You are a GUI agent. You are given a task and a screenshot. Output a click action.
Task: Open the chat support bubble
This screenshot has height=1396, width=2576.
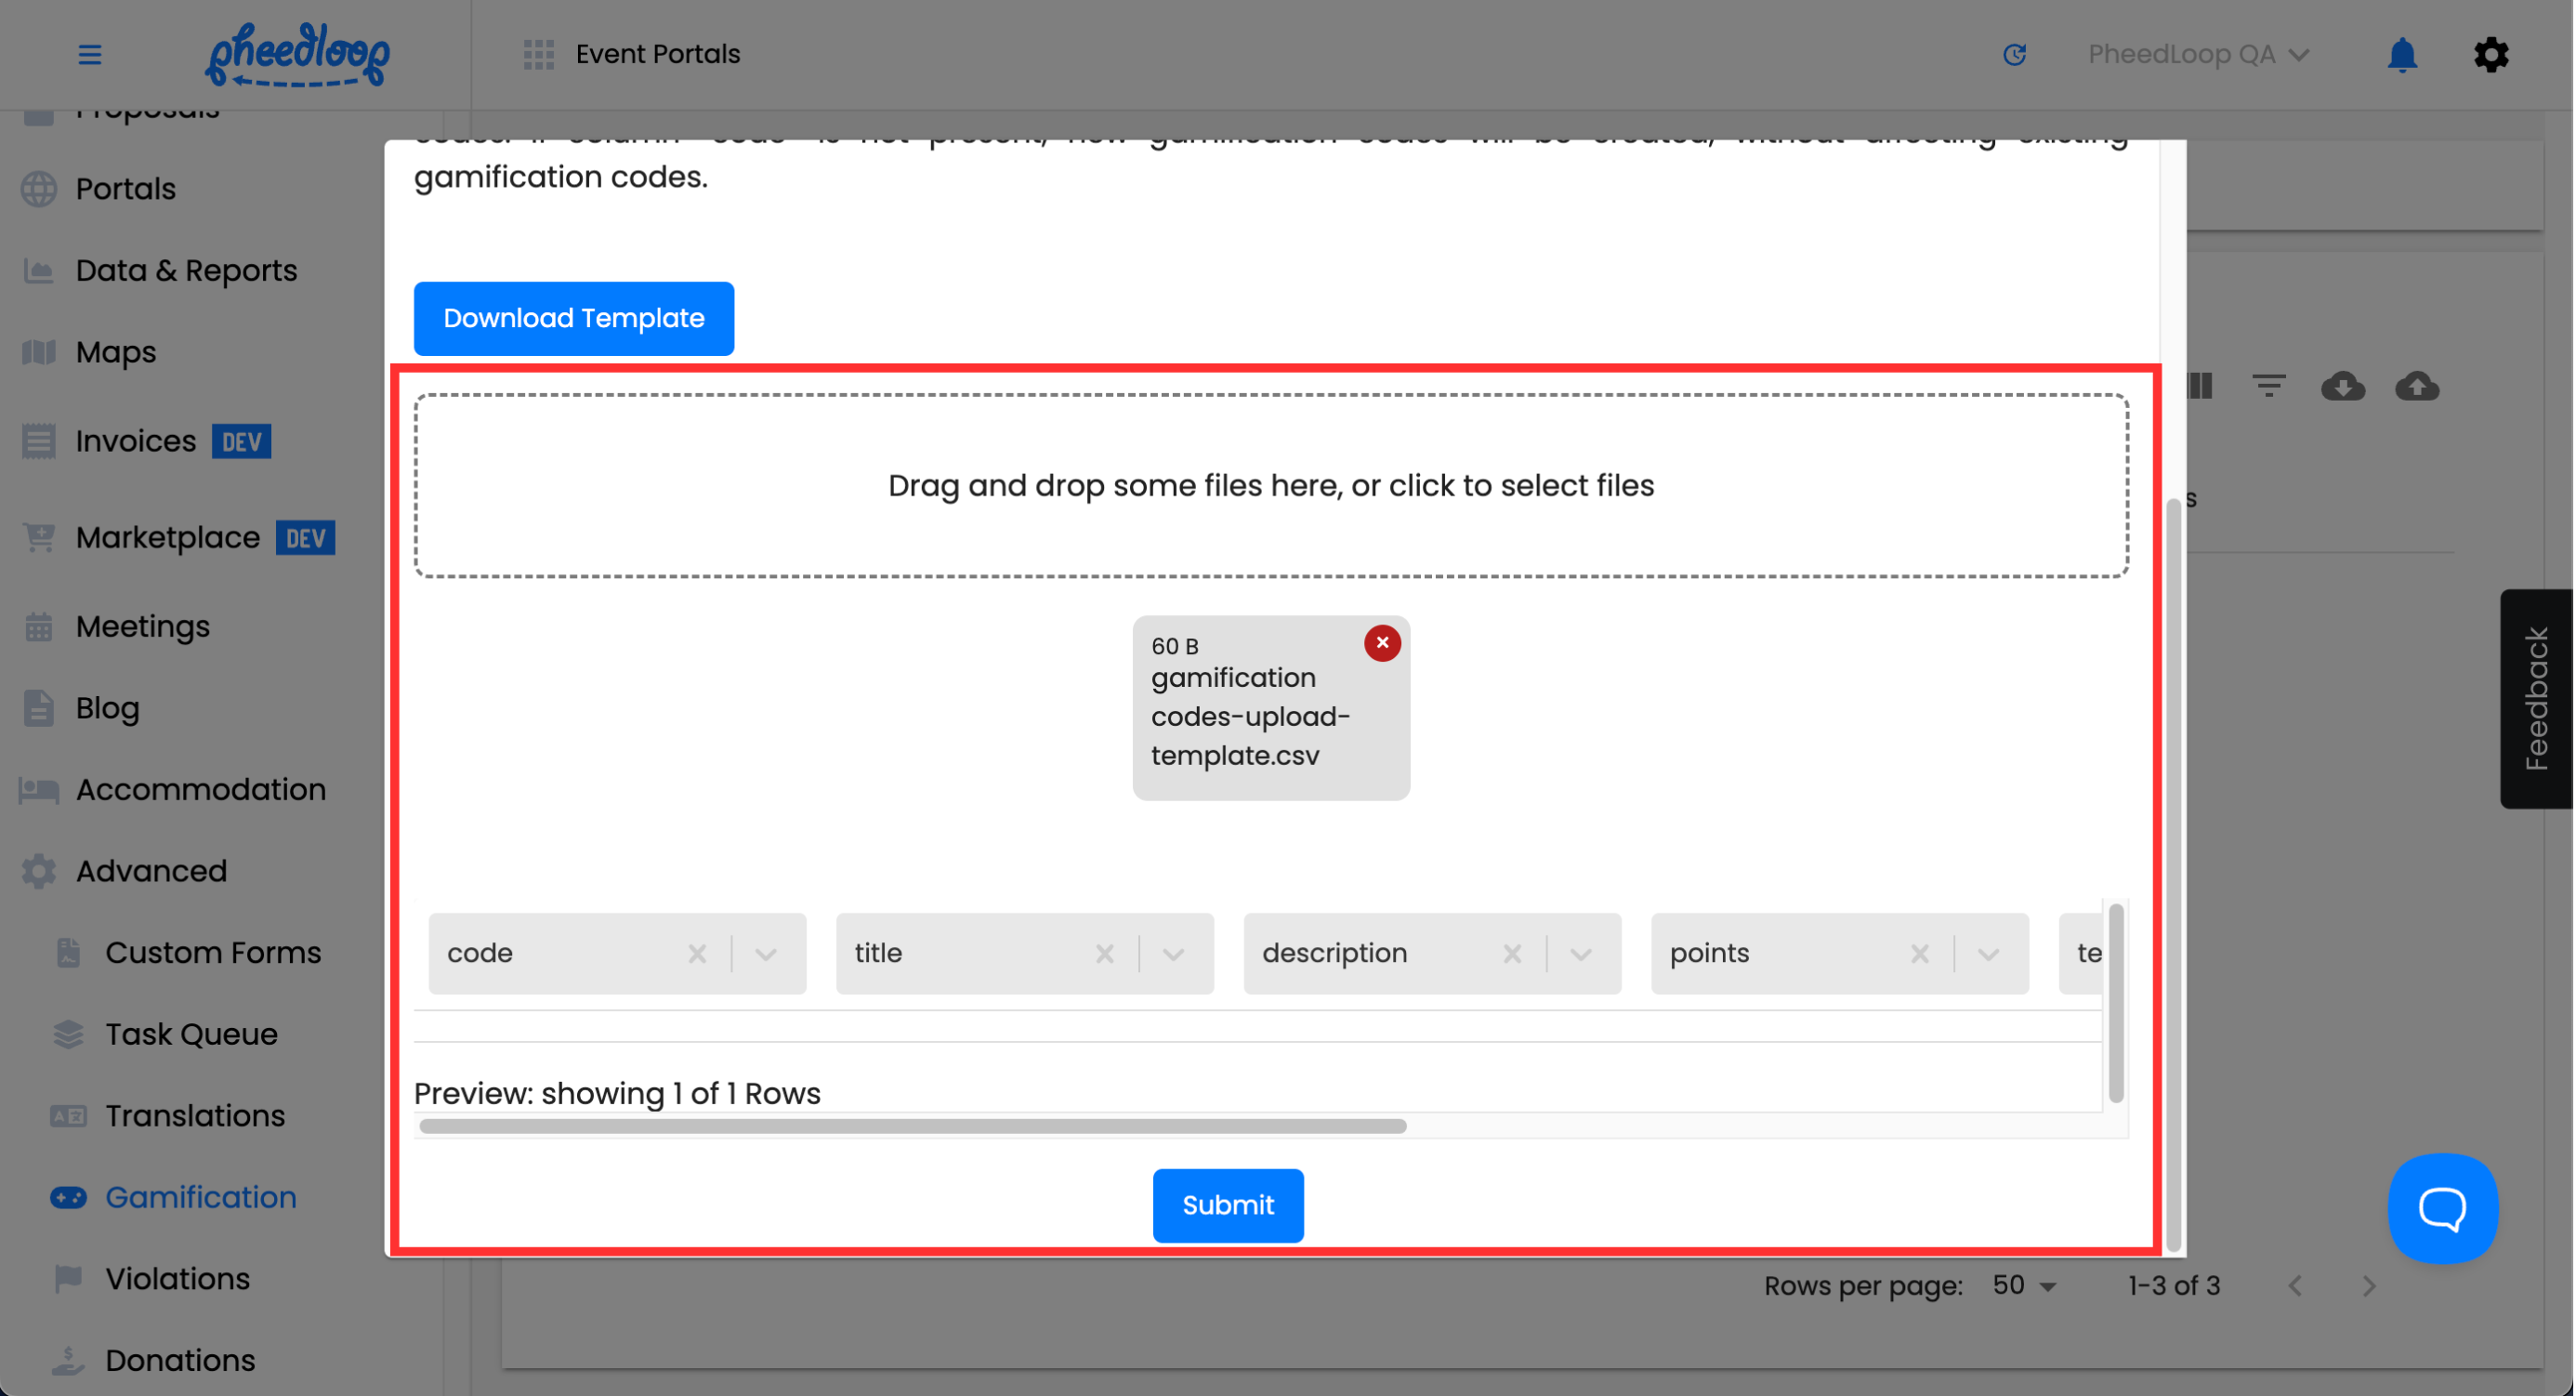point(2442,1208)
